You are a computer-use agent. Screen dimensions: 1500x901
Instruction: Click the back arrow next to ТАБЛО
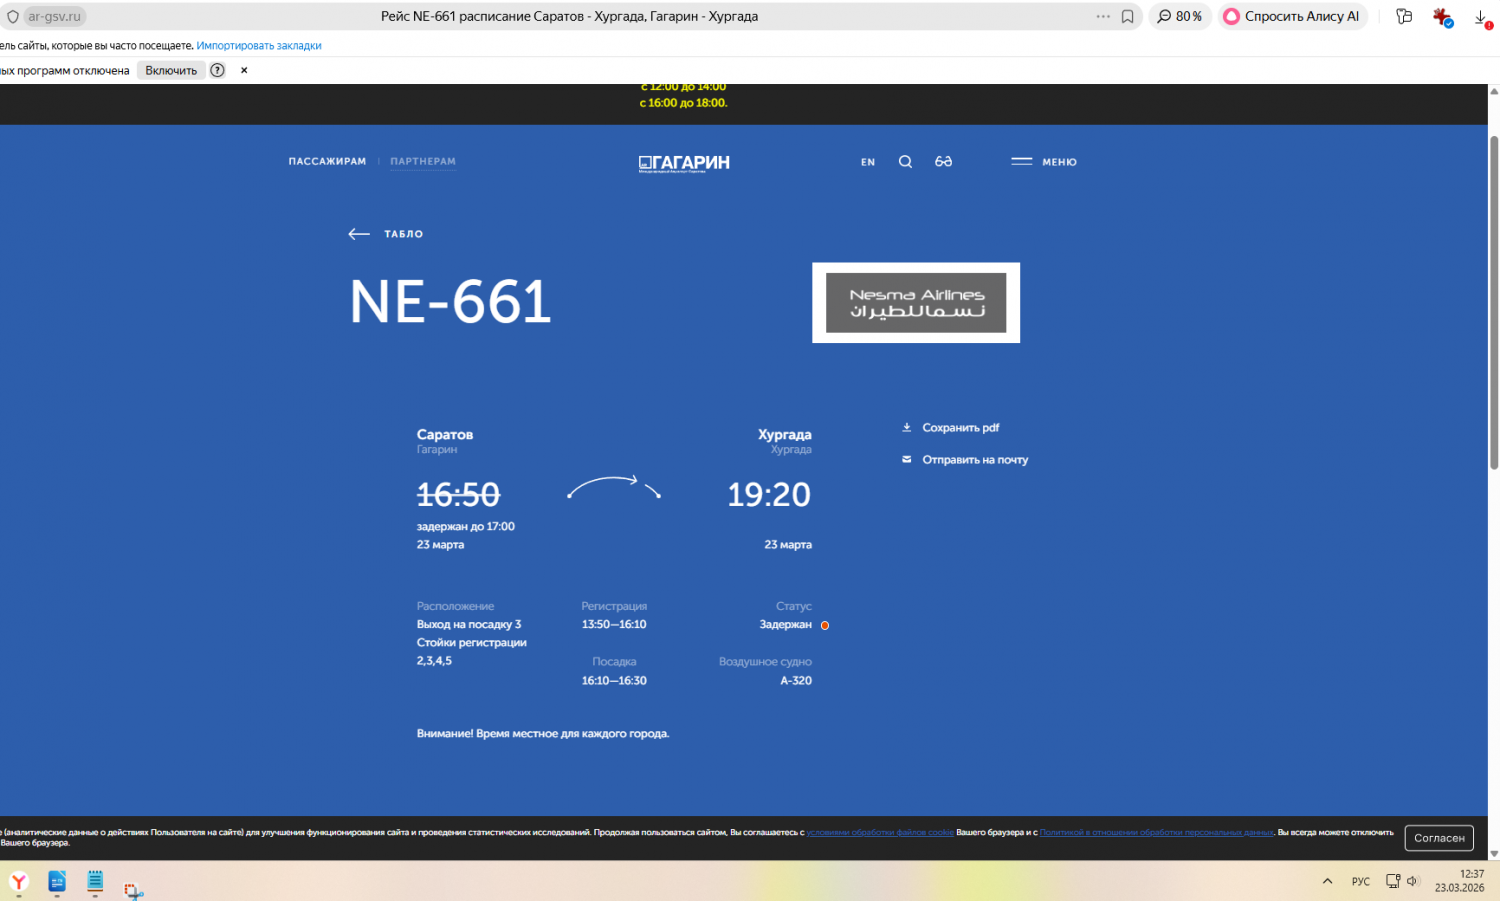click(x=359, y=234)
